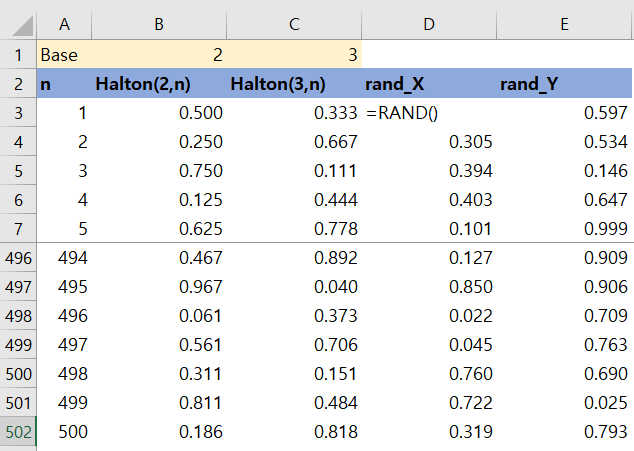The image size is (634, 451).
Task: Click cell with value 0.467
Action: click(159, 258)
